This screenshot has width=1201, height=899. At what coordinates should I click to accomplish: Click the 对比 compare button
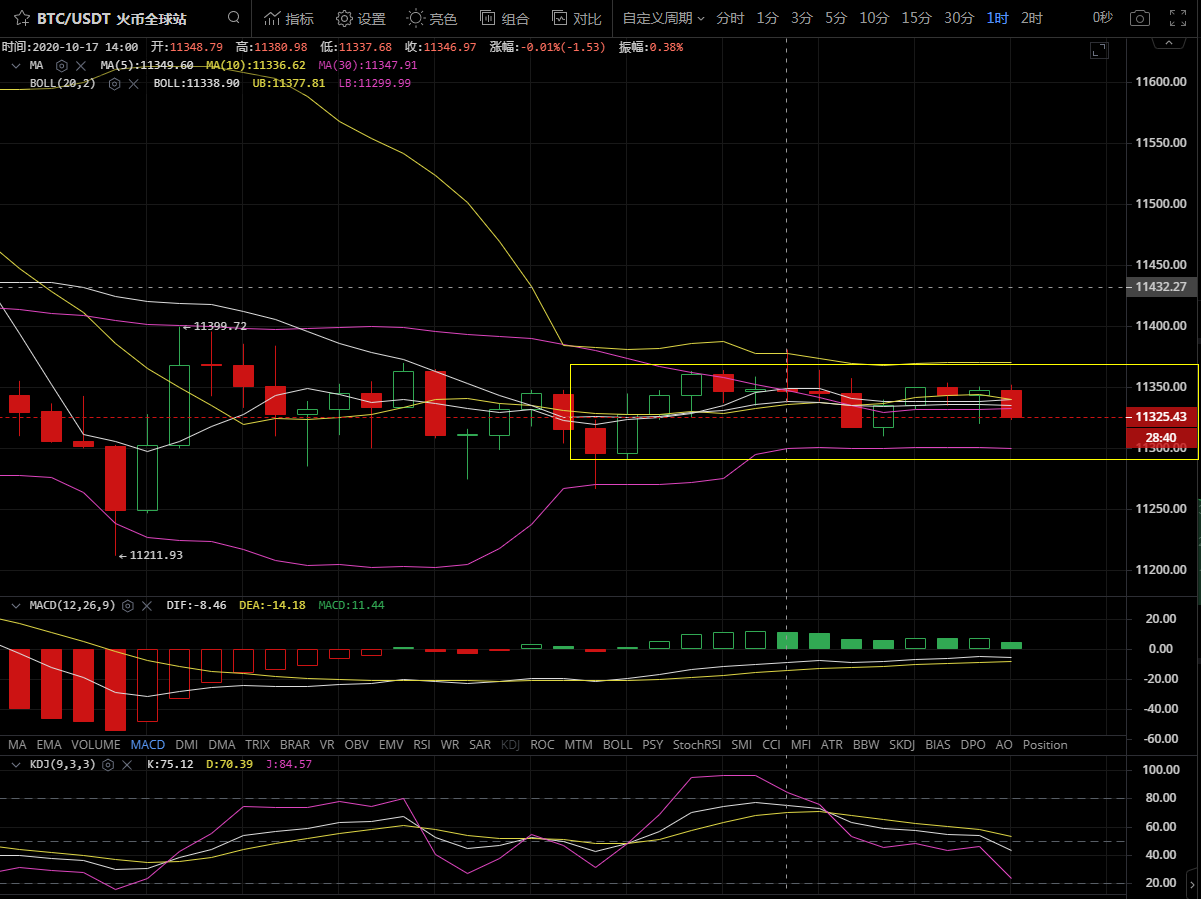[577, 18]
